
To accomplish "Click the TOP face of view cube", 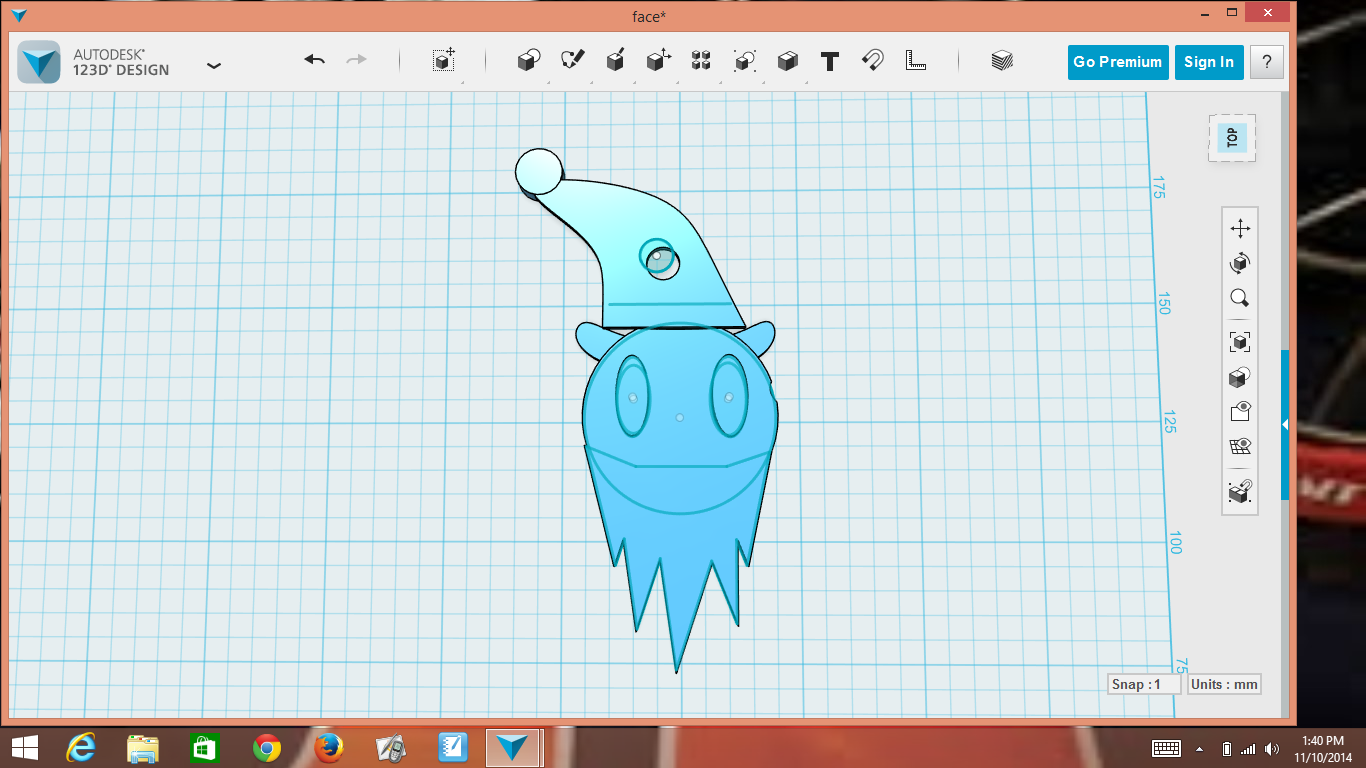I will (x=1232, y=138).
